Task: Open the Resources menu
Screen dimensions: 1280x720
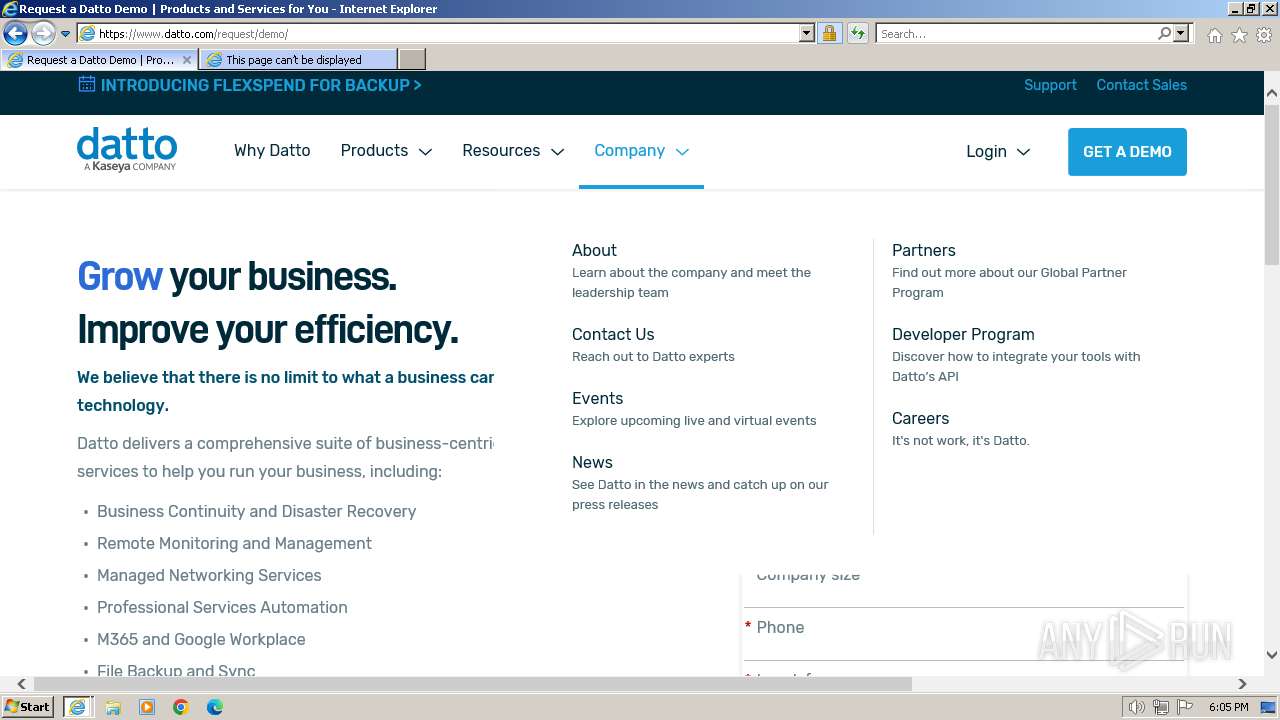Action: [501, 151]
